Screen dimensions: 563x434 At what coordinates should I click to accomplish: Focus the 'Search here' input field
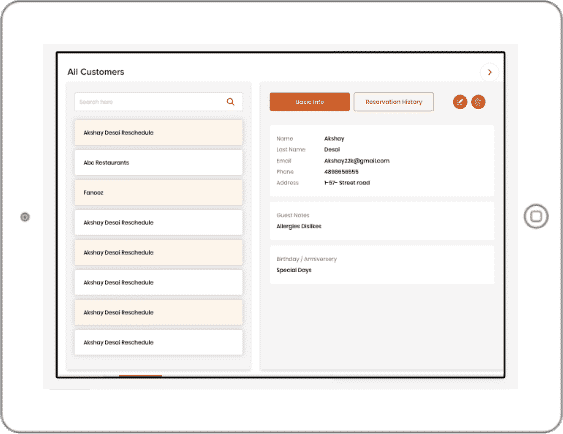(158, 102)
